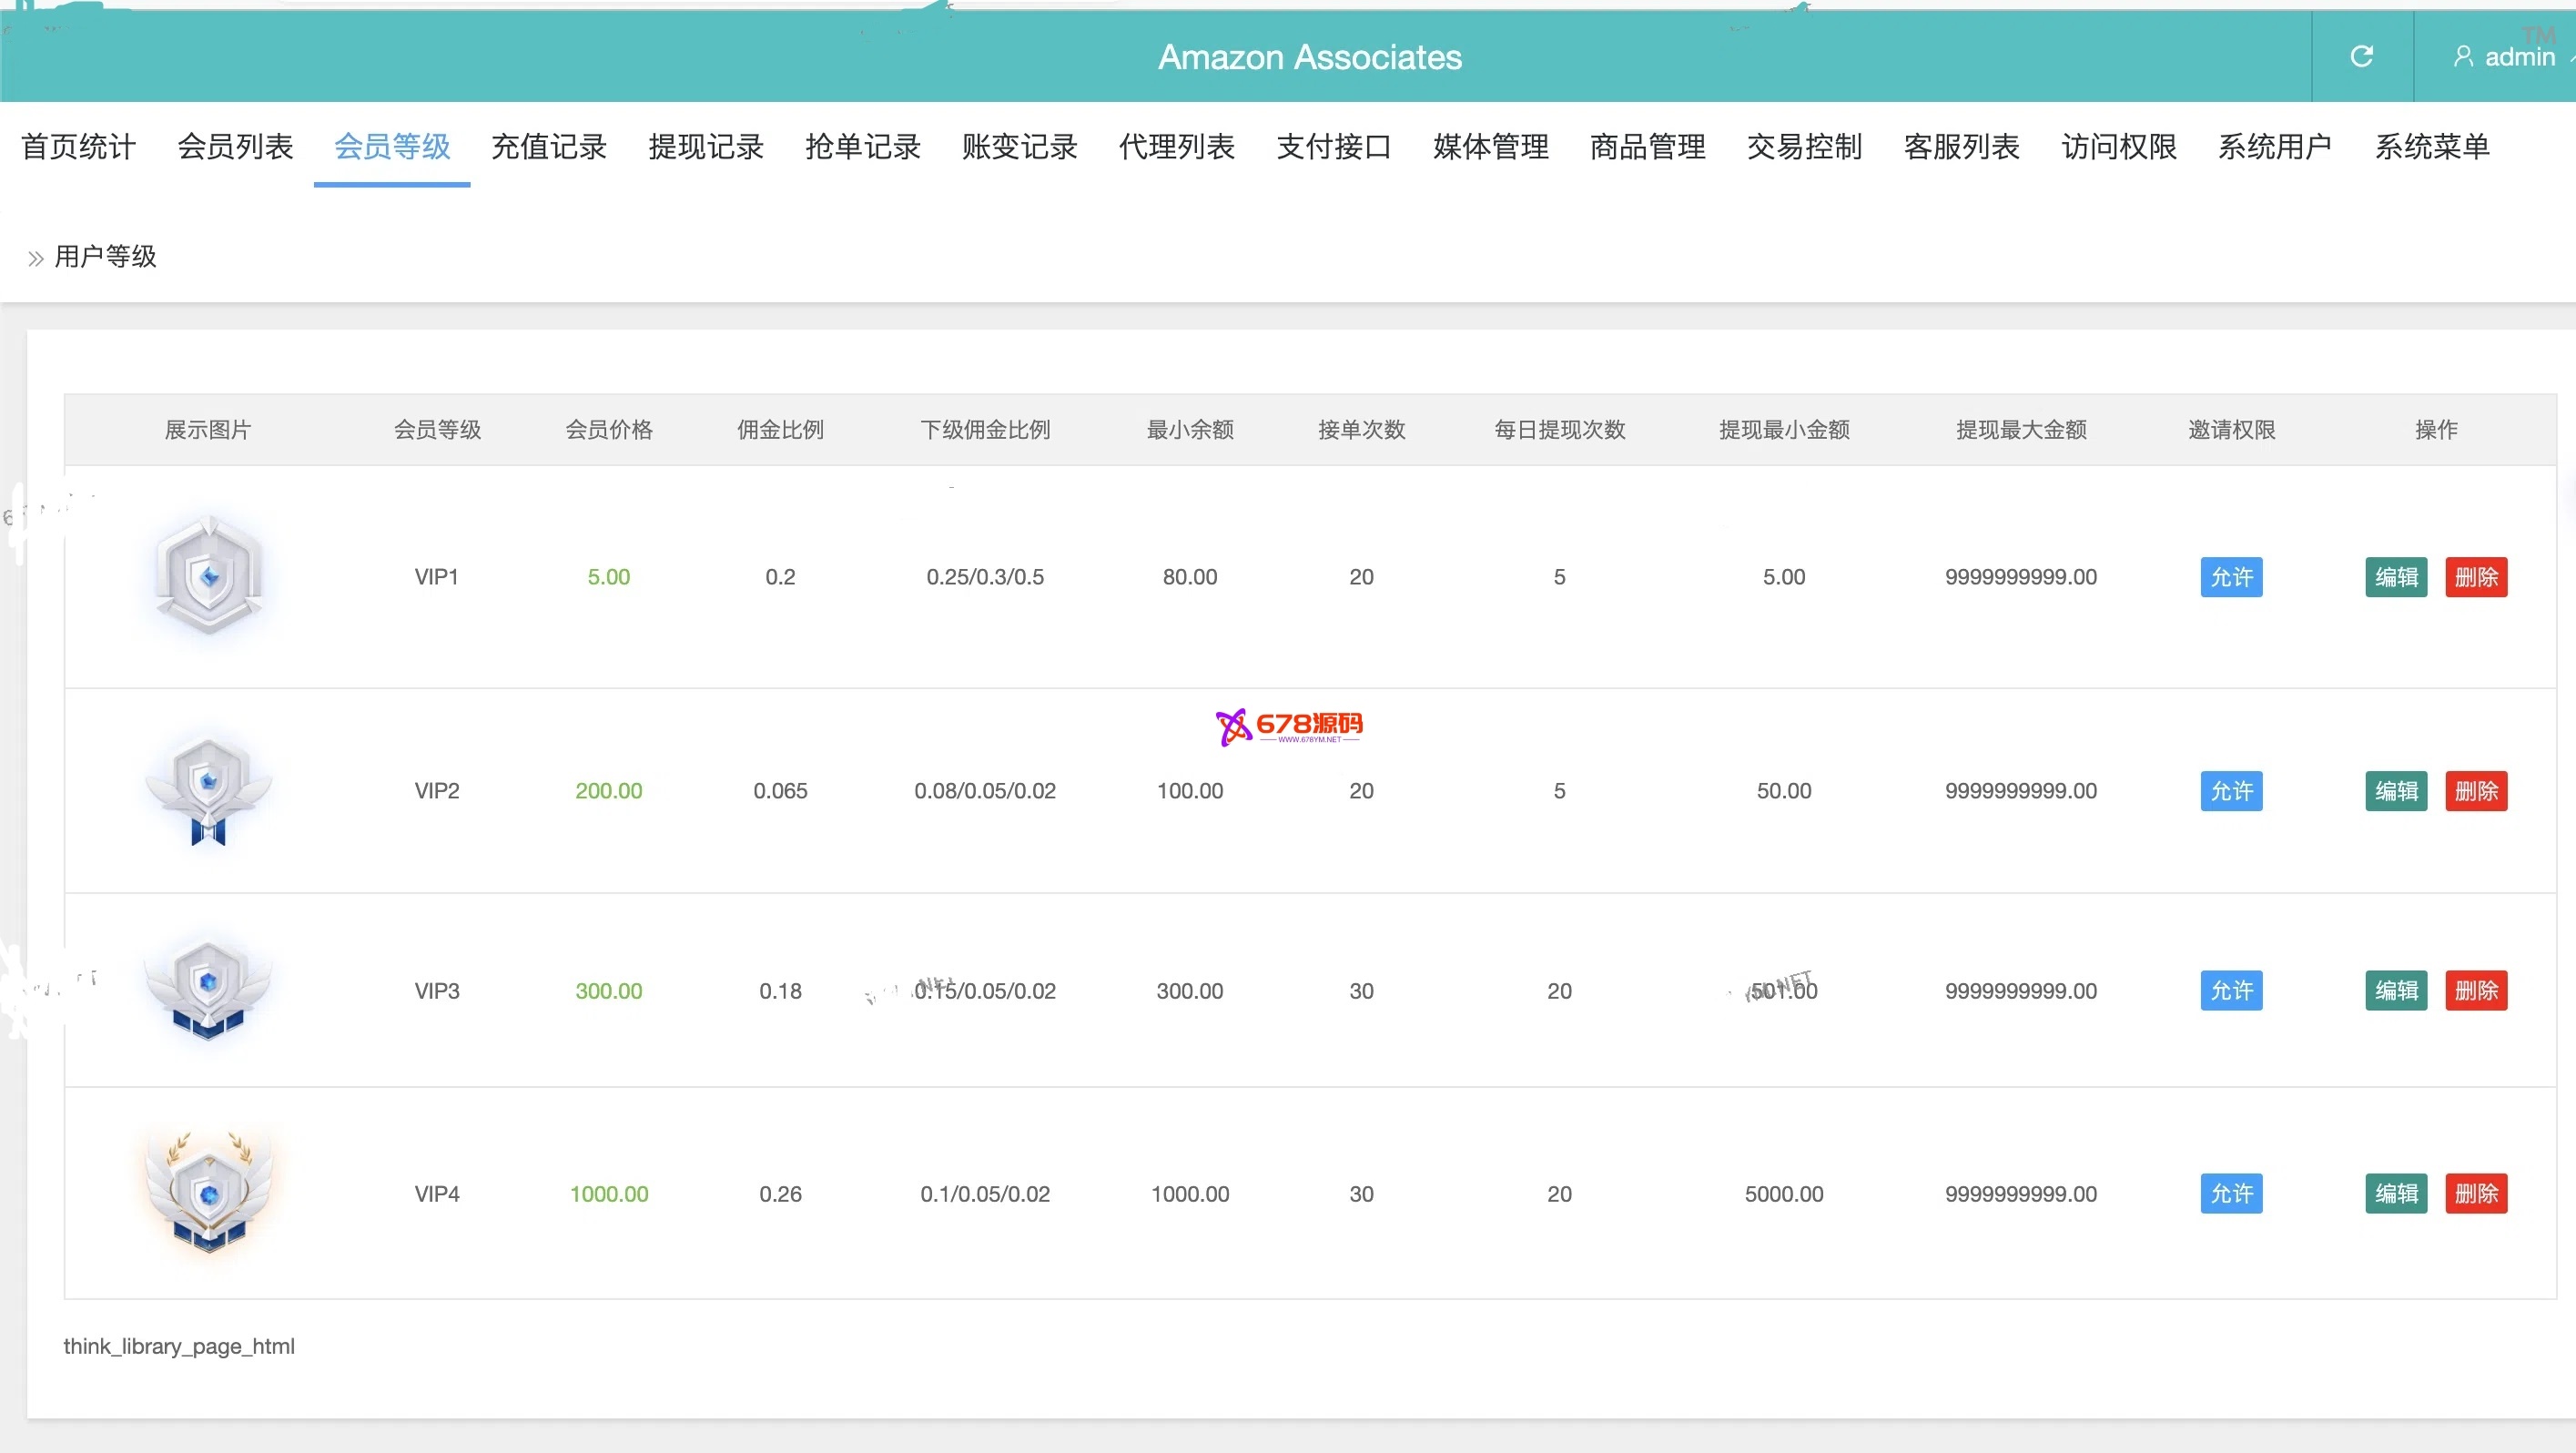Click the refresh icon in header
2576x1453 pixels.
[x=2361, y=57]
